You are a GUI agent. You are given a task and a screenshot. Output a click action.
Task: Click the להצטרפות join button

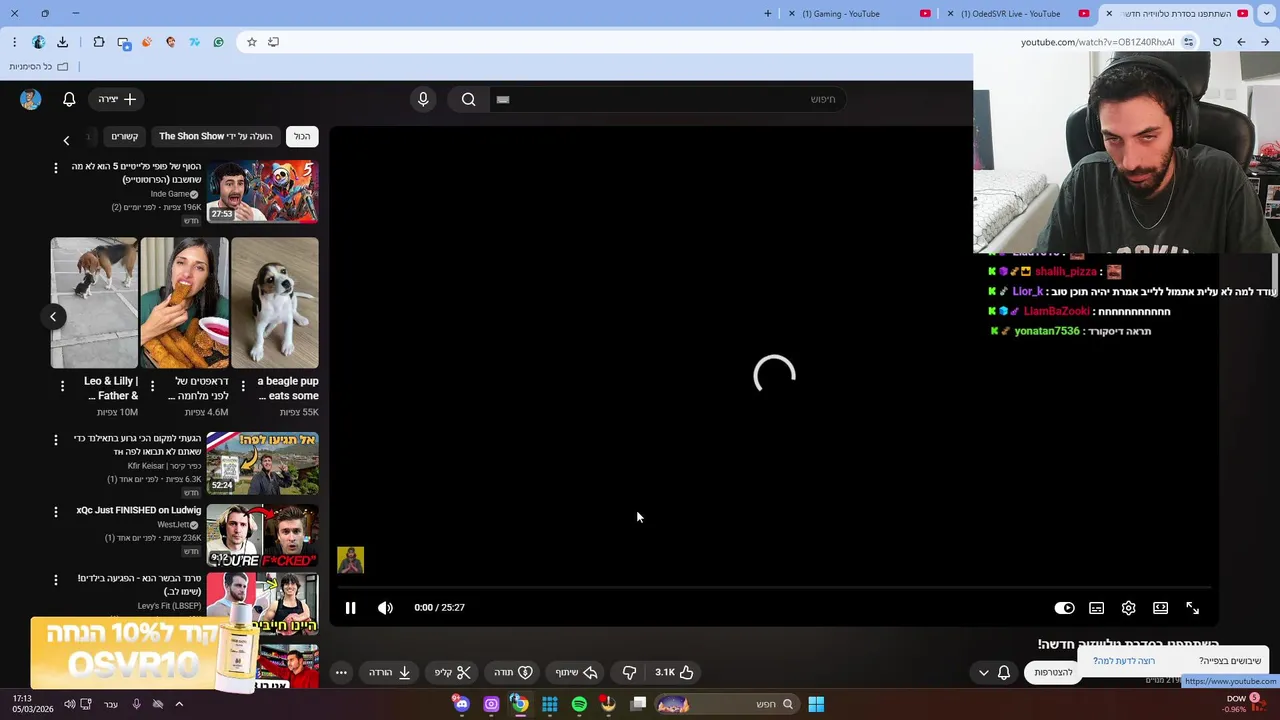pyautogui.click(x=1053, y=673)
